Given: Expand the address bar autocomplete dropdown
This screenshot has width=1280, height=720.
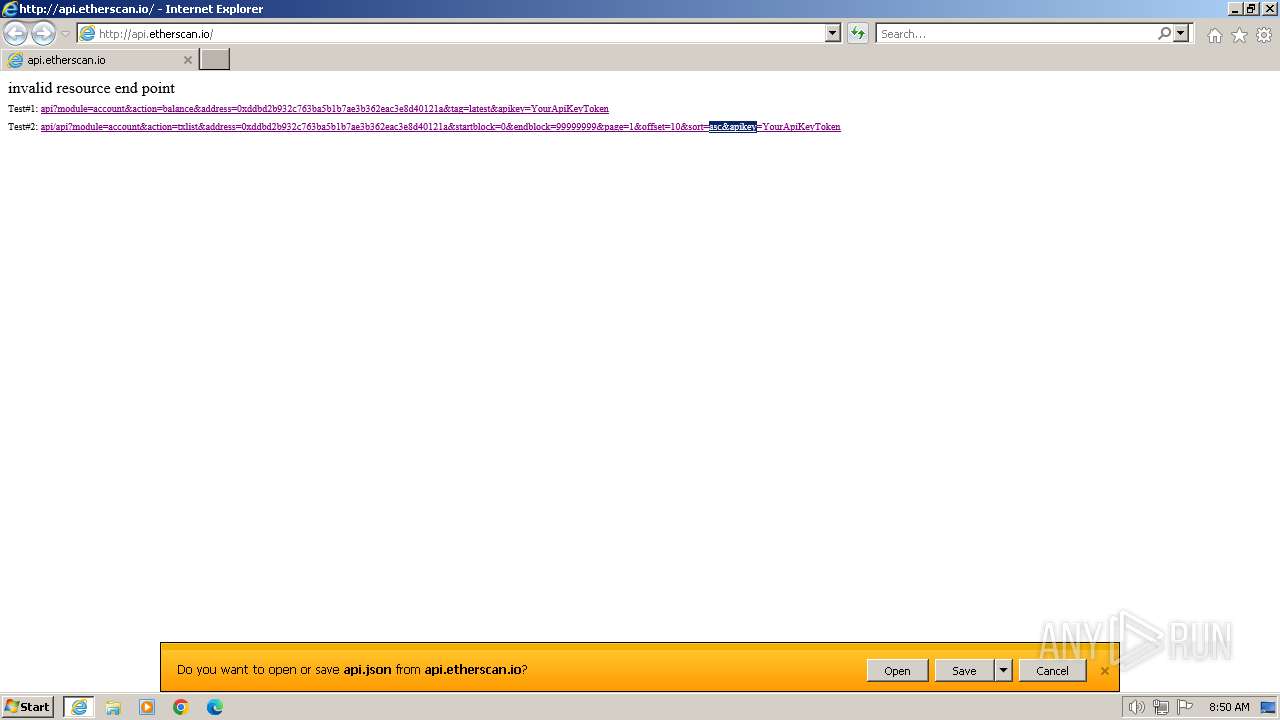Looking at the screenshot, I should 833,33.
